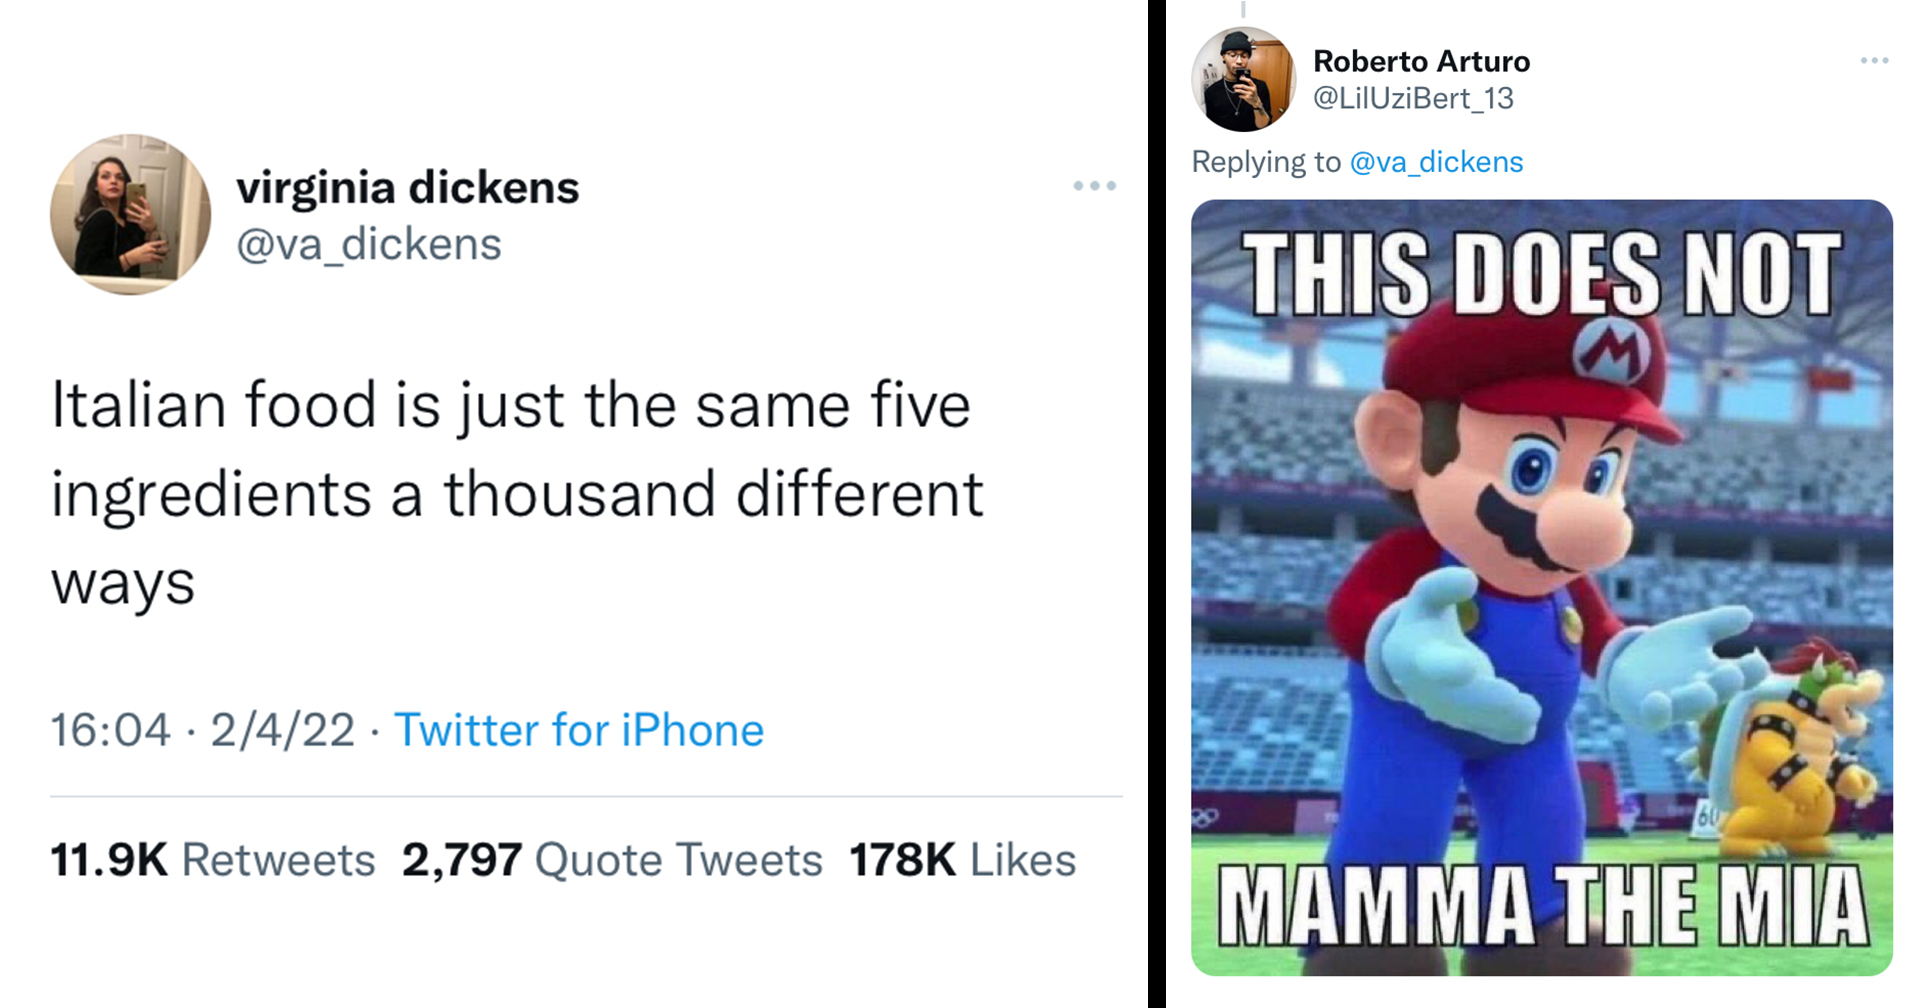Click Roberto Arturo's profile avatar
1920x1008 pixels.
1243,80
